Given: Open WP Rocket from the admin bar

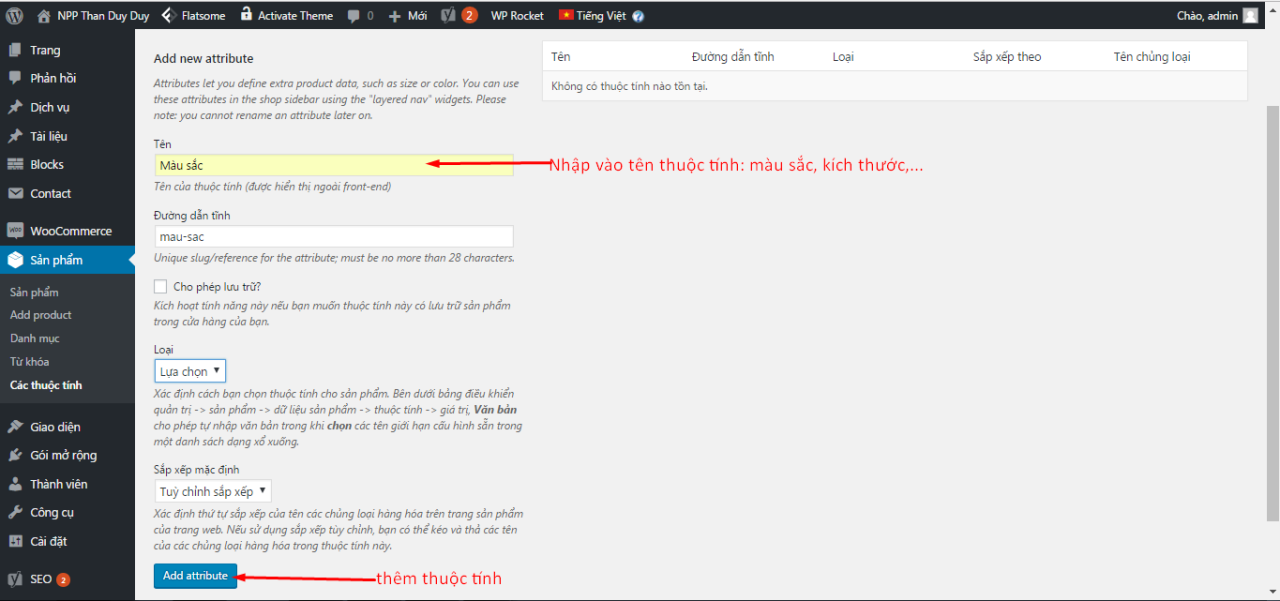Looking at the screenshot, I should pos(517,14).
